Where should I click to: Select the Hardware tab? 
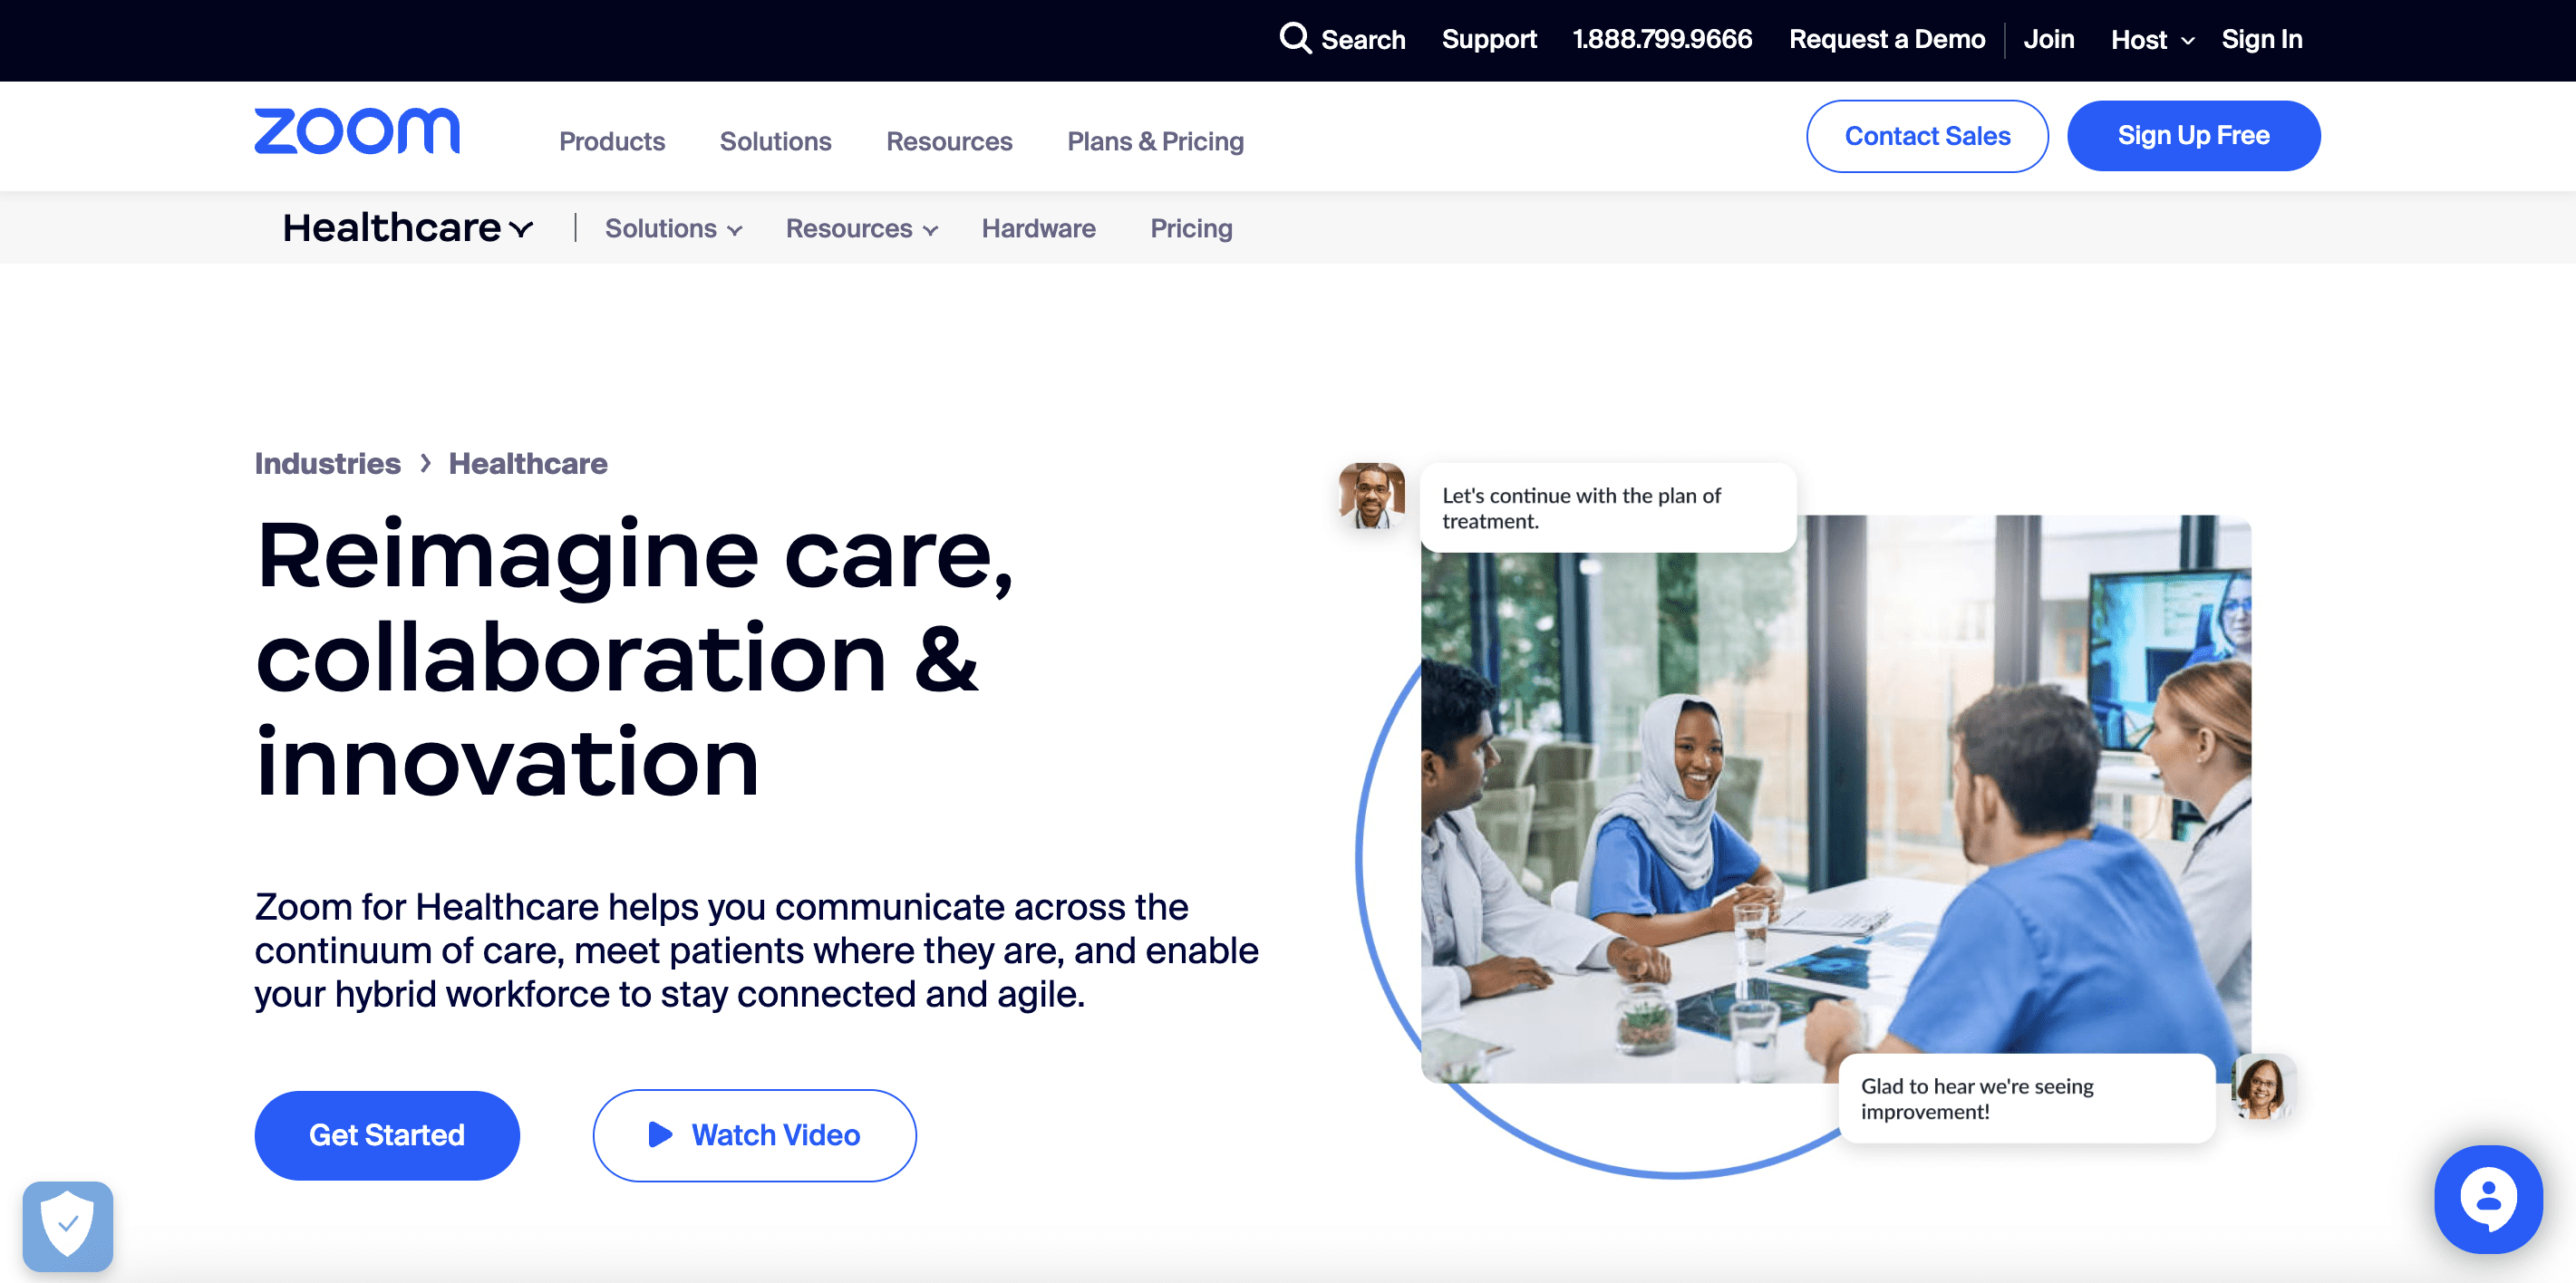(1038, 228)
